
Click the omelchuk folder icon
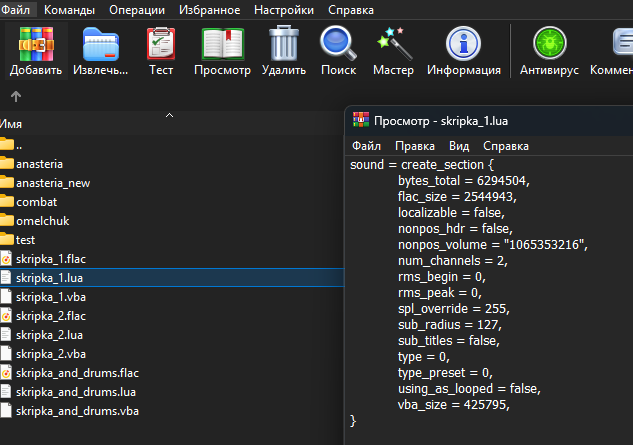click(7, 220)
